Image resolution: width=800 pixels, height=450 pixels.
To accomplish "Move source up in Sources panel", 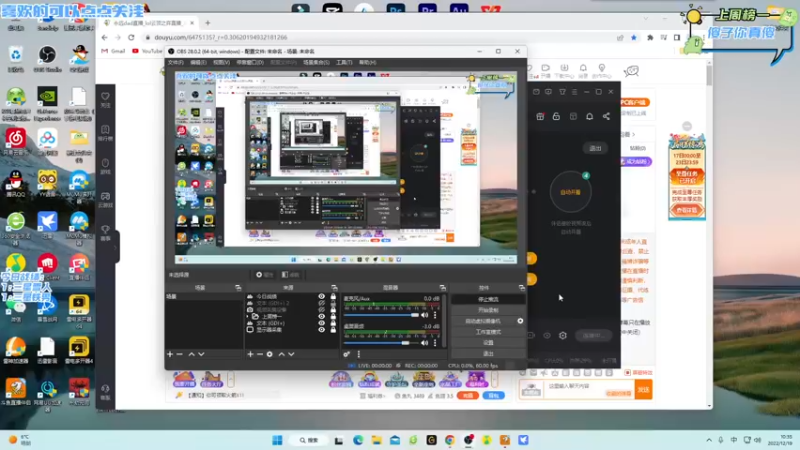I will coord(281,354).
